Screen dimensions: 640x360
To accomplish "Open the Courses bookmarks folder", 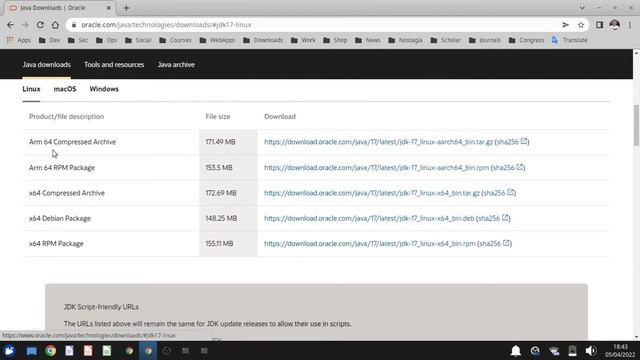I will [x=176, y=40].
